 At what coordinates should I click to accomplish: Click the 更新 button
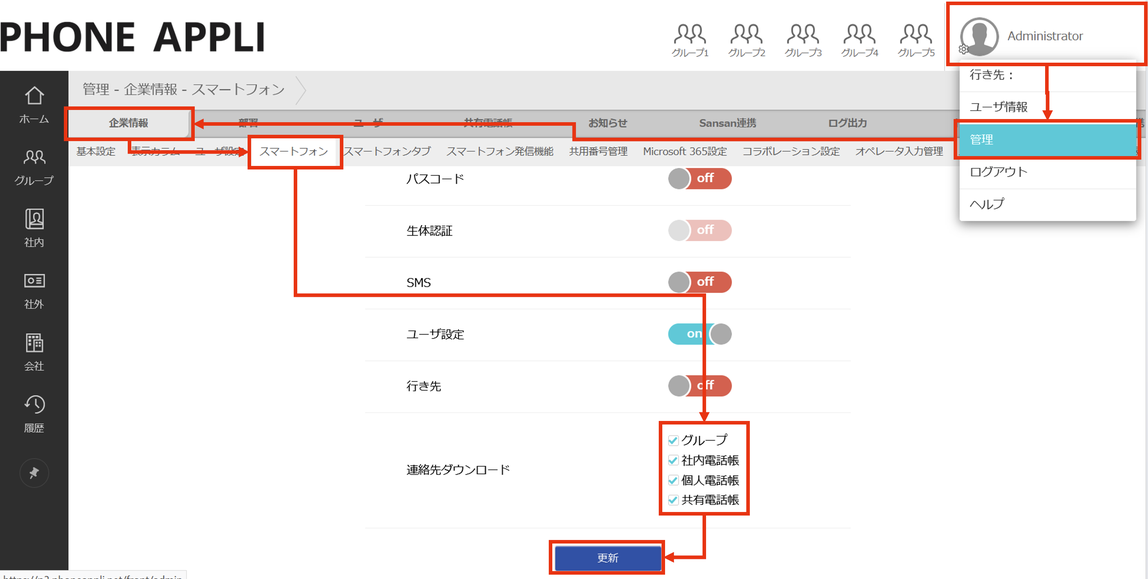(x=608, y=558)
